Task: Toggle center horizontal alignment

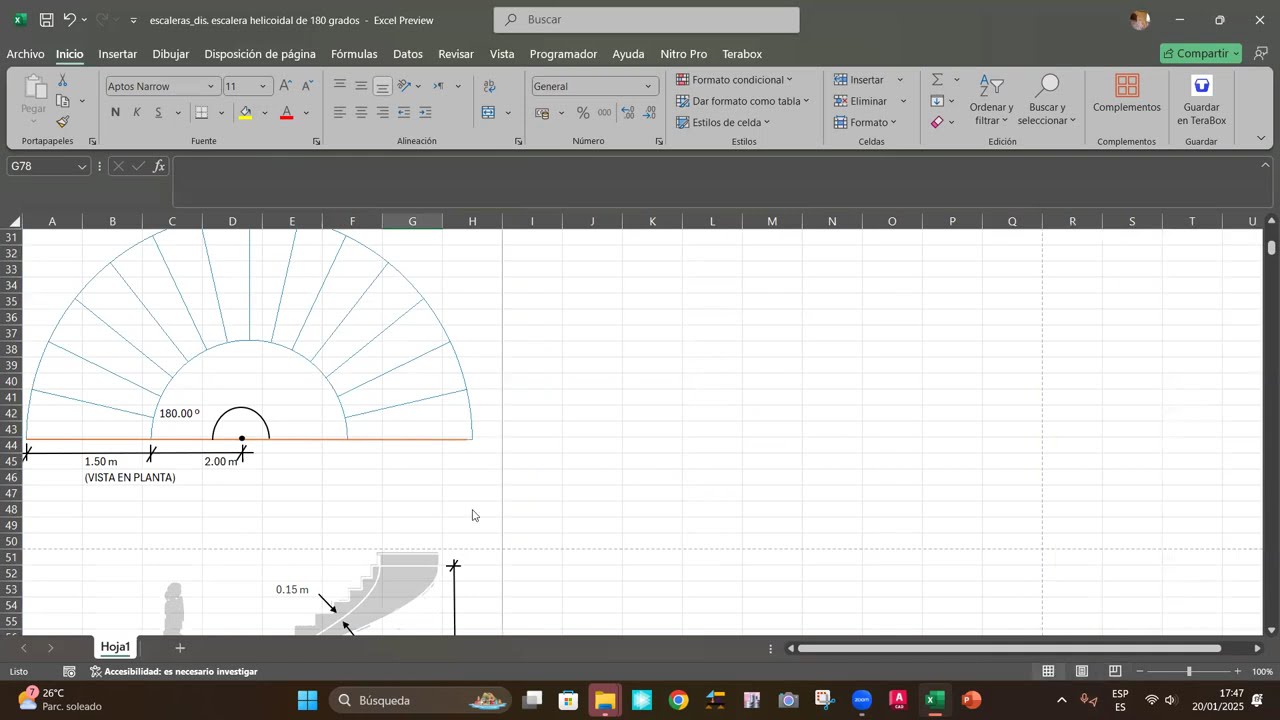Action: (x=361, y=113)
